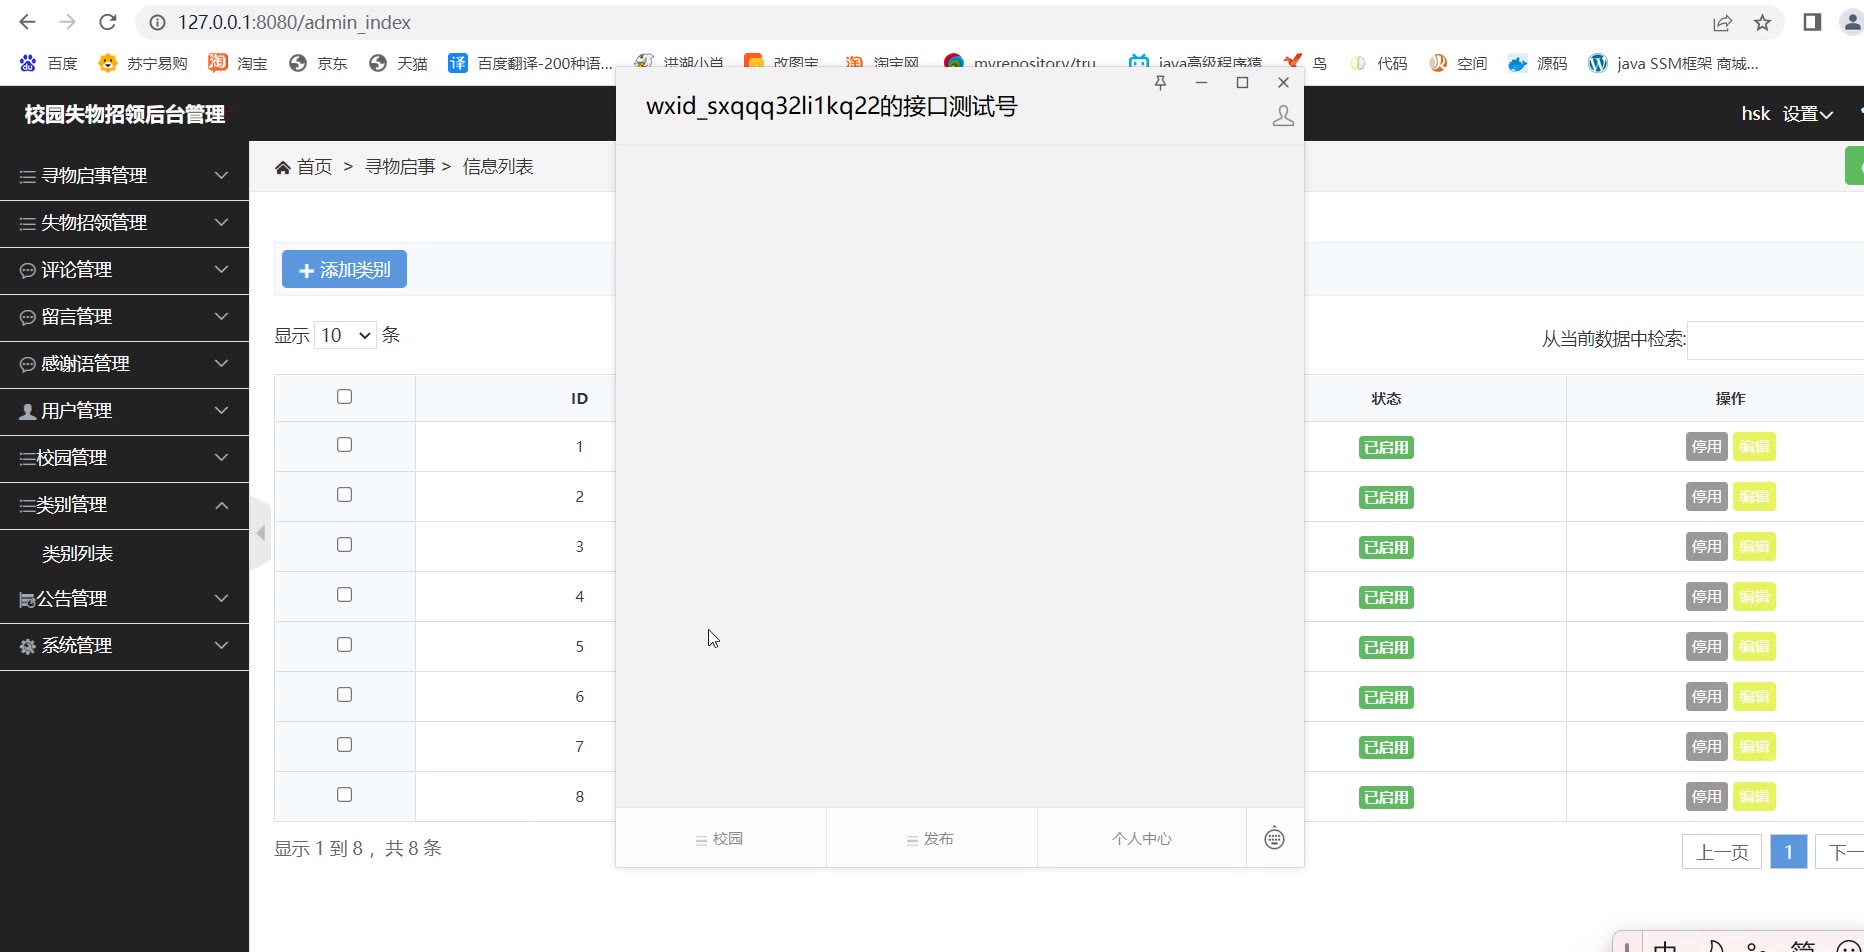Click 已启用 status badge in row 2
Viewport: 1864px width, 952px height.
(1386, 497)
